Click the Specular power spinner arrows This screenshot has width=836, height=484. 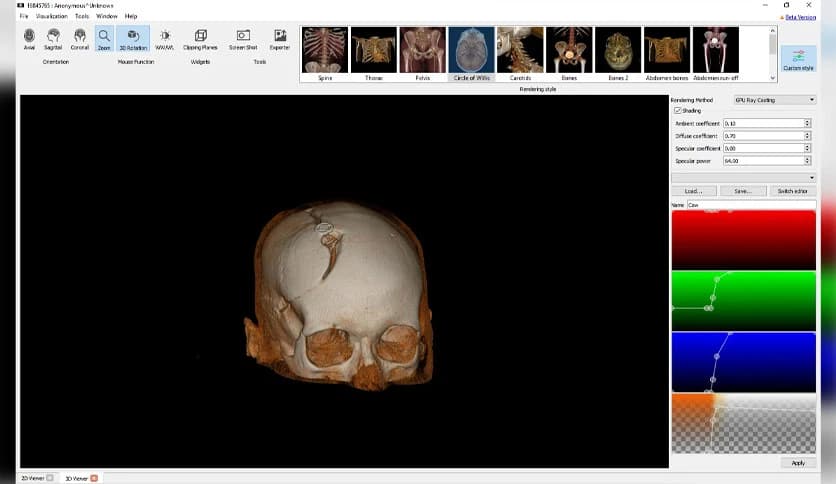pyautogui.click(x=807, y=160)
